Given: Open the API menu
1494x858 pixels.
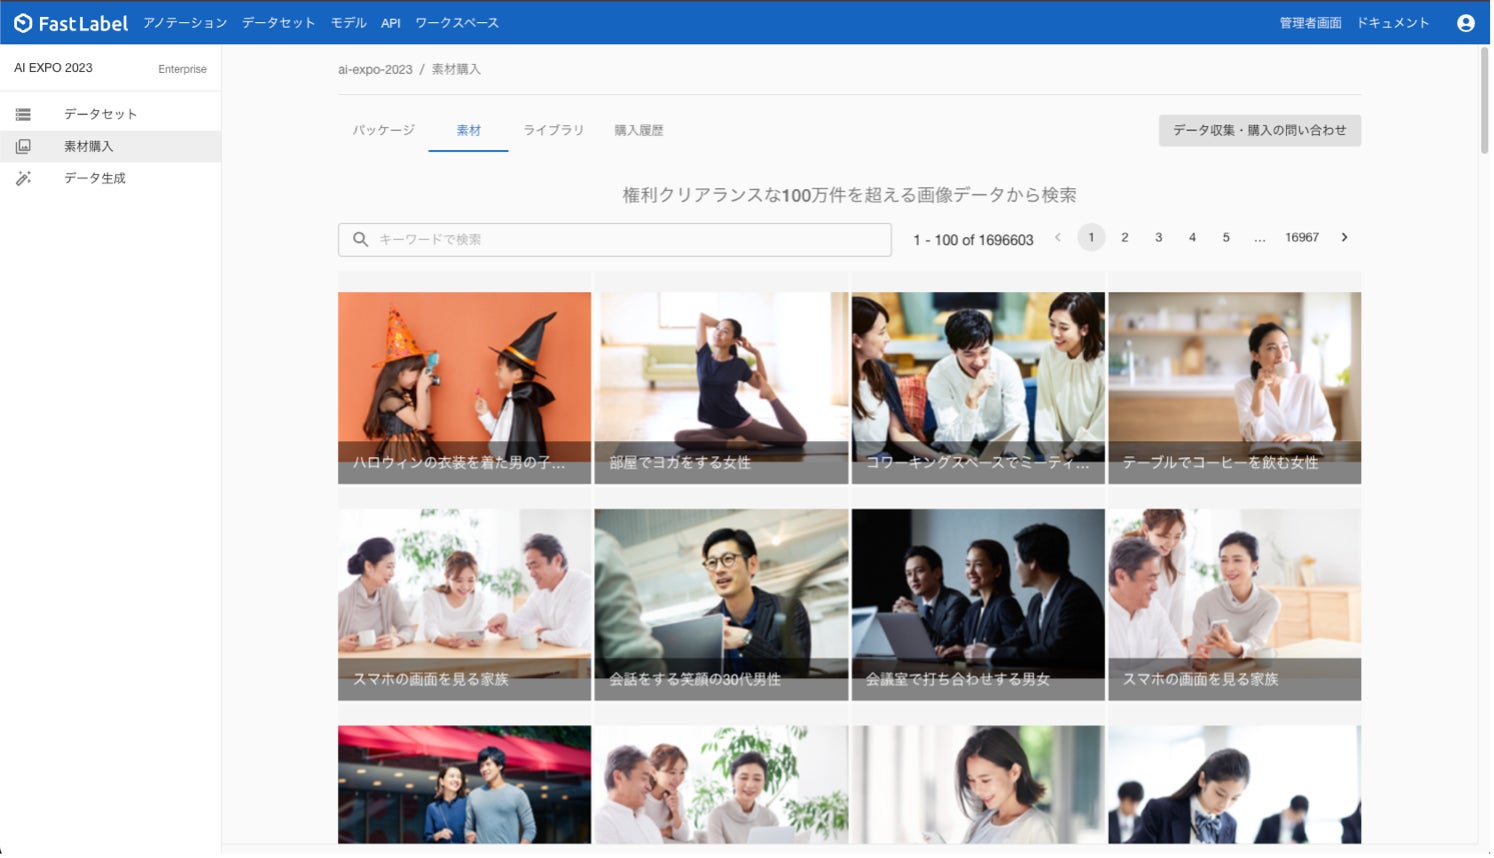Looking at the screenshot, I should click(x=391, y=23).
